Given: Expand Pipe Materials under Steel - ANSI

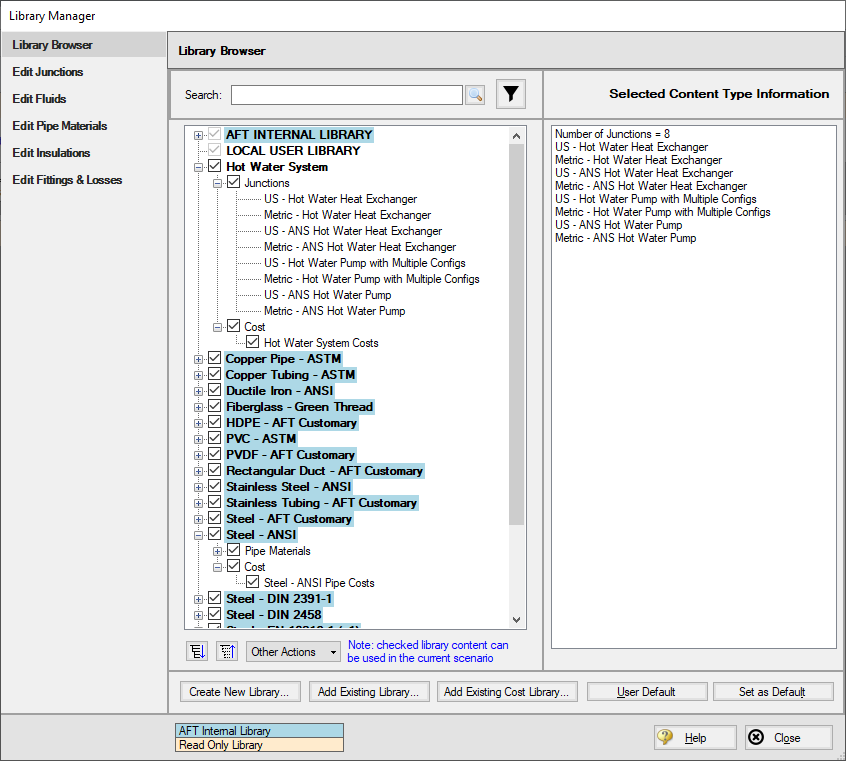Looking at the screenshot, I should 217,551.
